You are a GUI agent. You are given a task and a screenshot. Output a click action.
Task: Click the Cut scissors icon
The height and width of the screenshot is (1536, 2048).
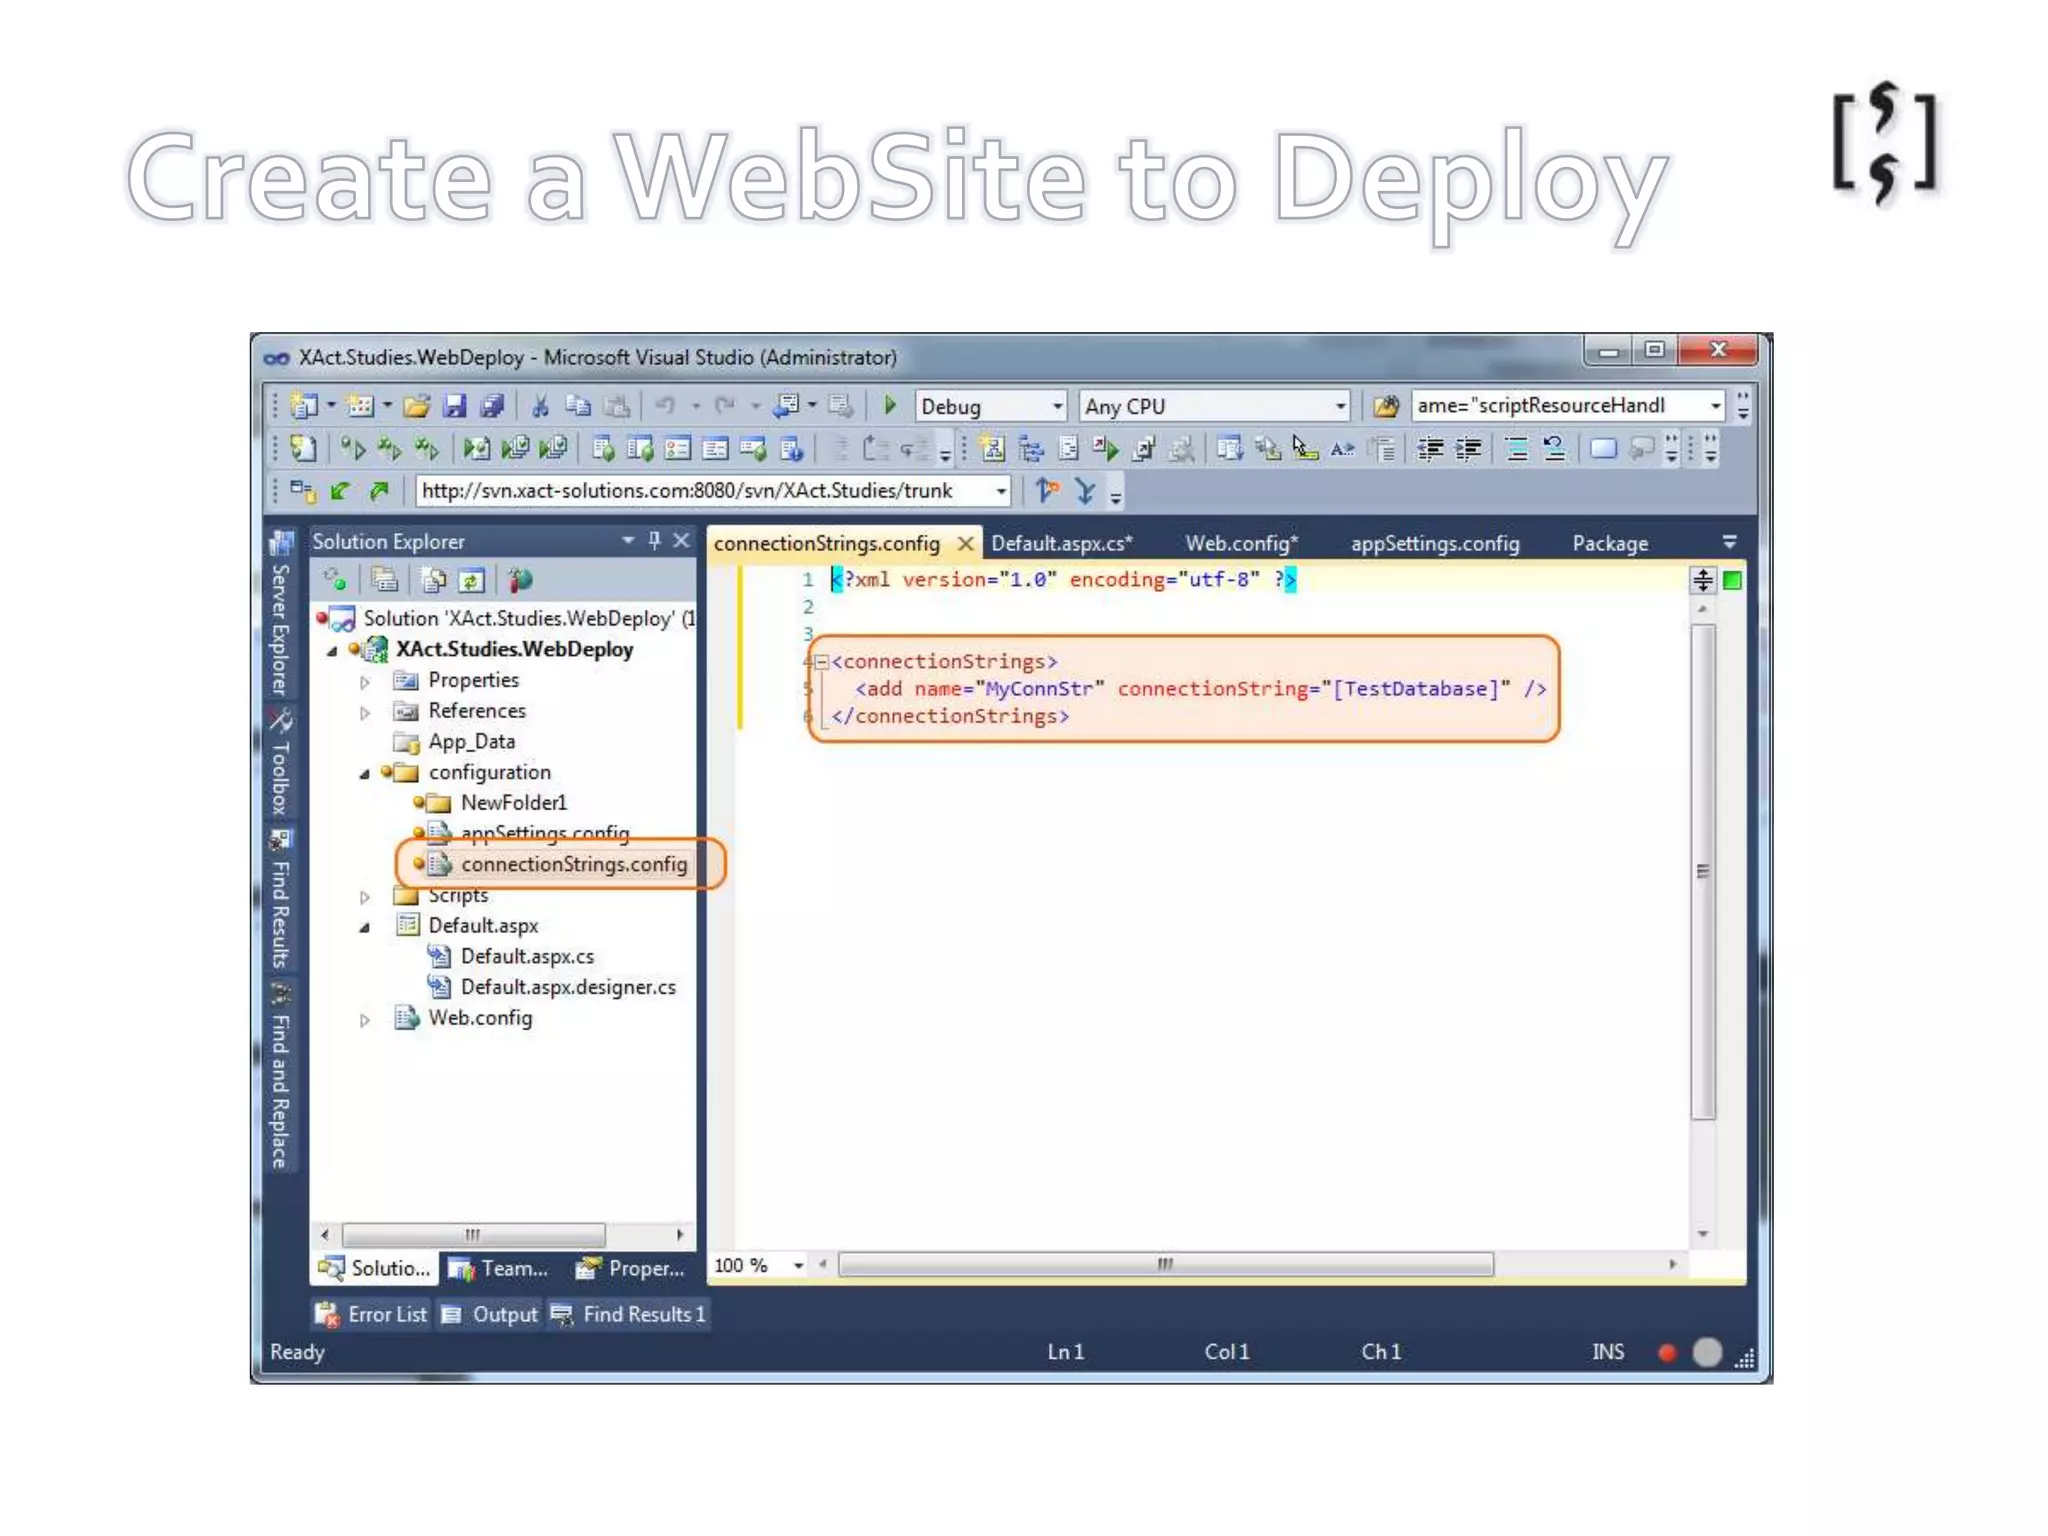[540, 406]
